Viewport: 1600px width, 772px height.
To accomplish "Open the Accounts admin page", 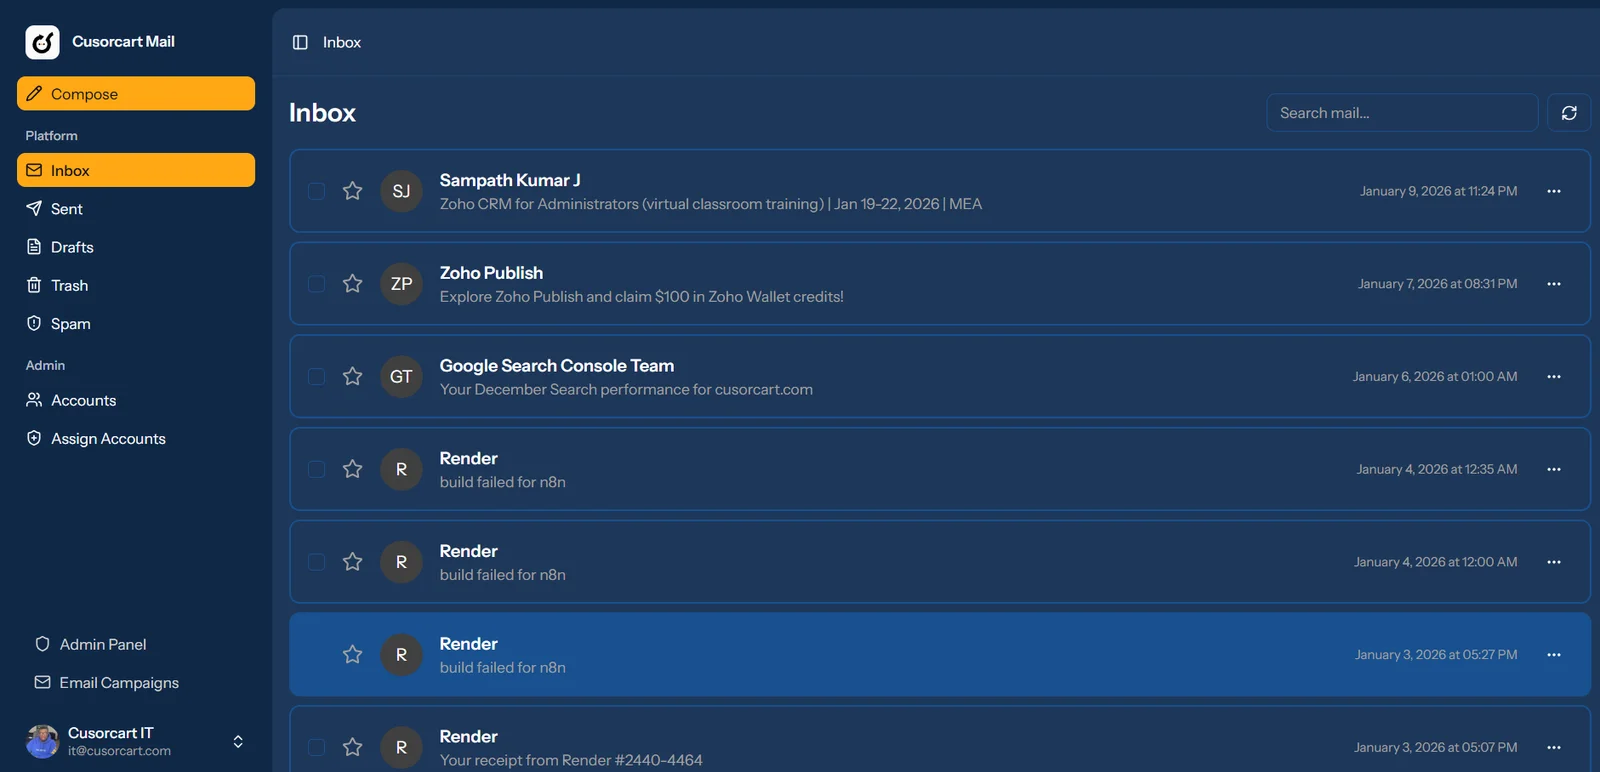I will pos(136,400).
